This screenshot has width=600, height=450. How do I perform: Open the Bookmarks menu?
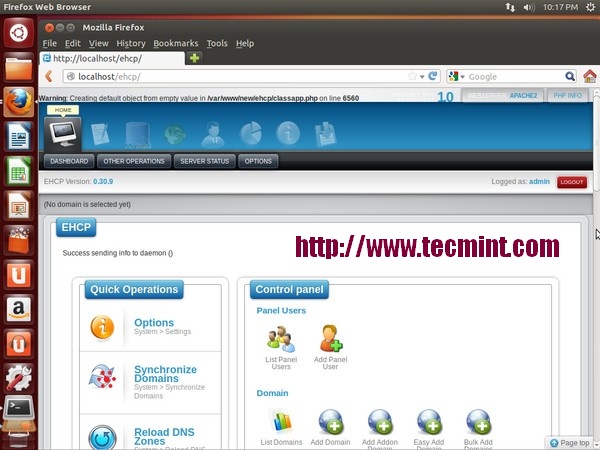tap(176, 43)
